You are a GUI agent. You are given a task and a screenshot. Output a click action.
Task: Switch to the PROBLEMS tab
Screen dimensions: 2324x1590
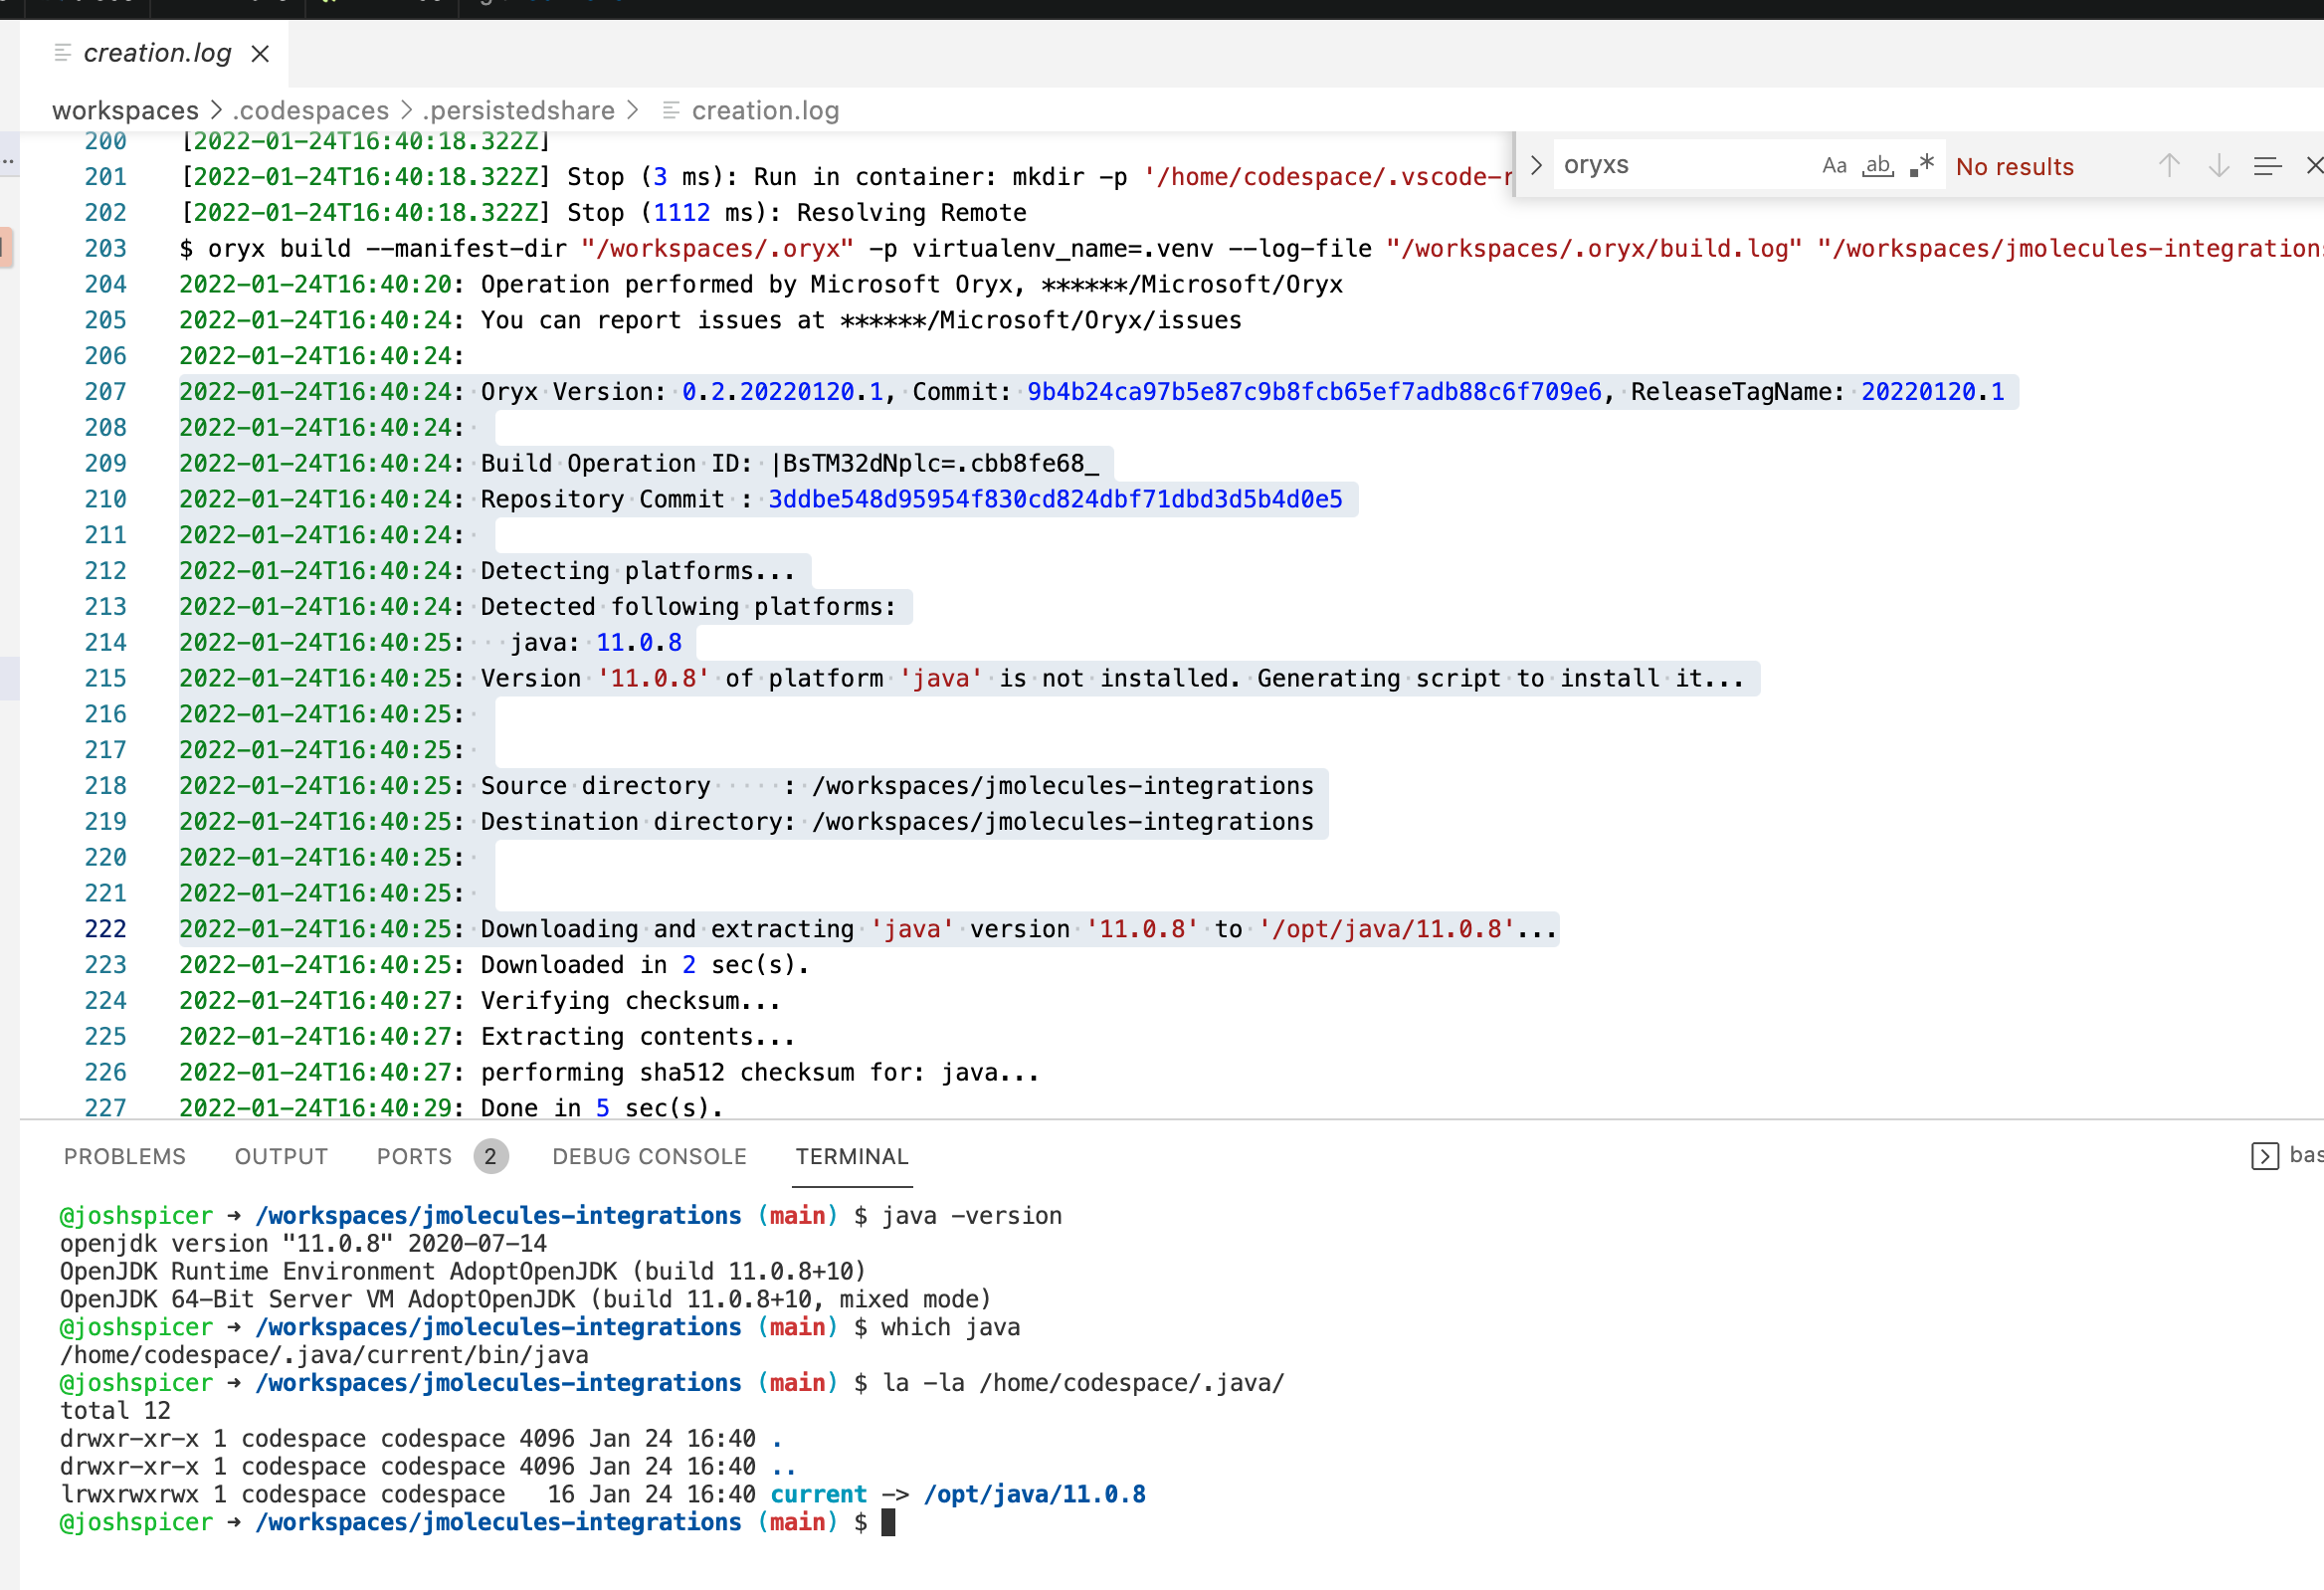[x=124, y=1156]
